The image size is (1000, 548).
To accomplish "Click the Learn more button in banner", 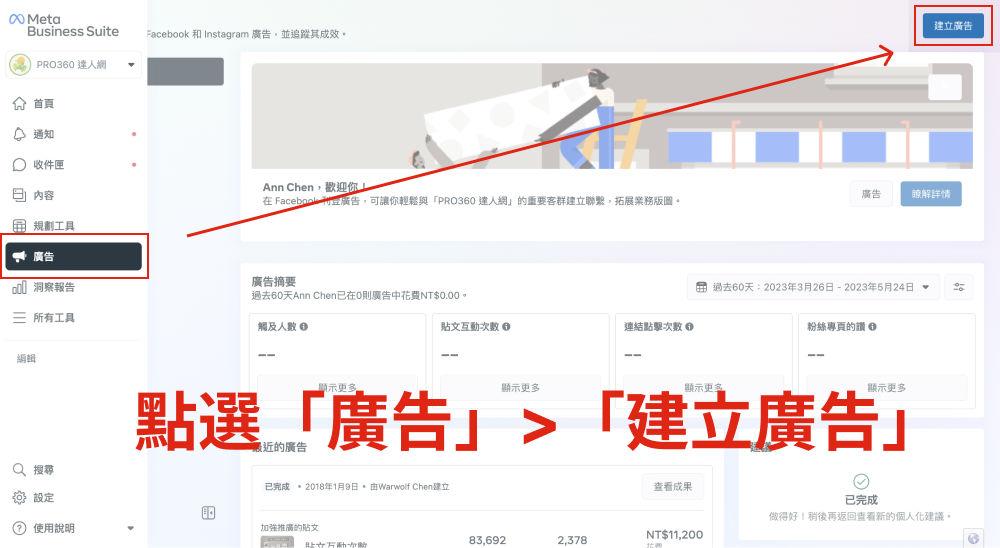I will (930, 194).
